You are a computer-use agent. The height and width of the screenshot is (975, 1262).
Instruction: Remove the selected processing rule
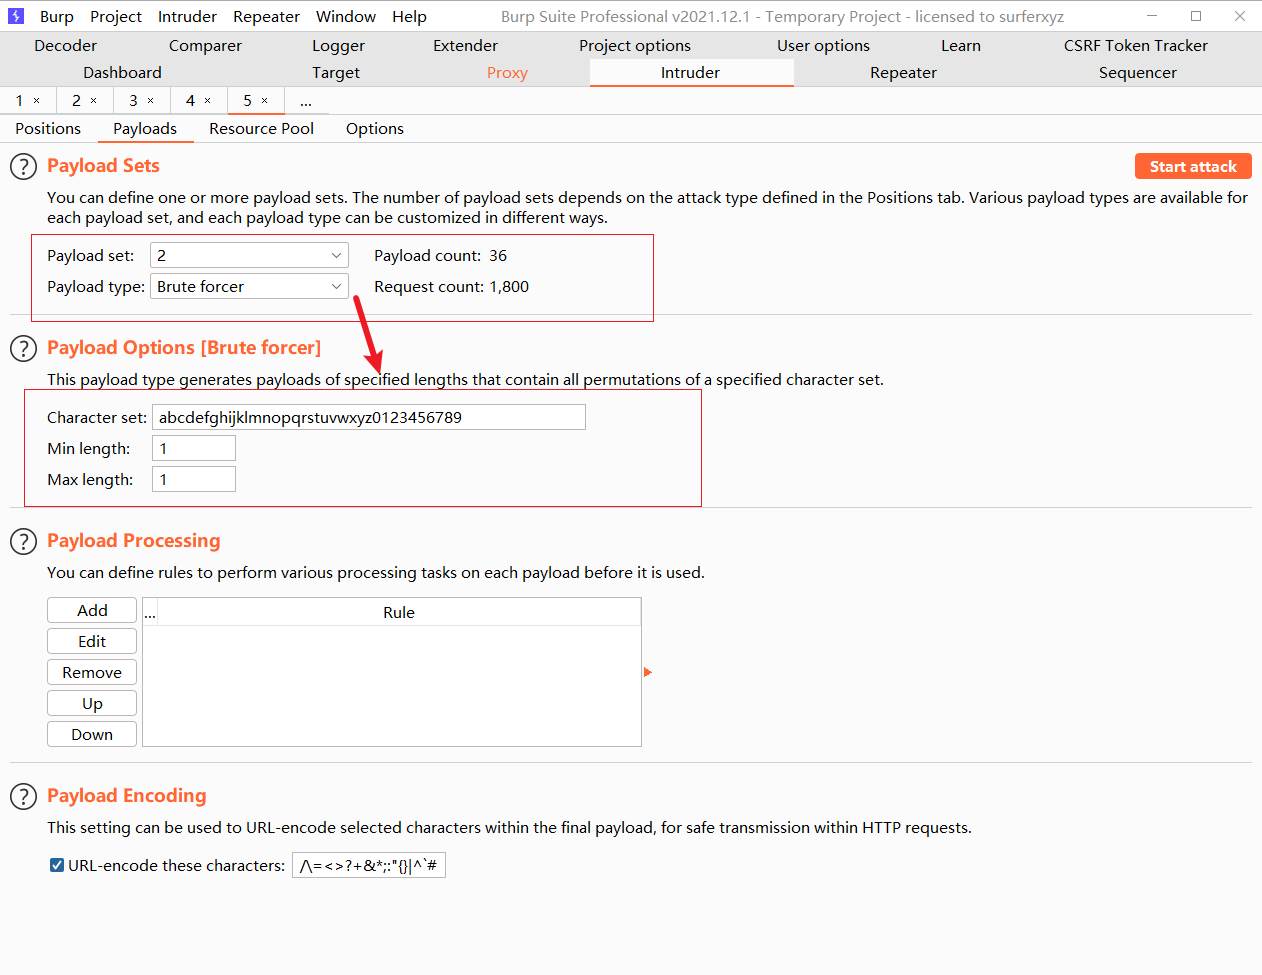click(92, 673)
